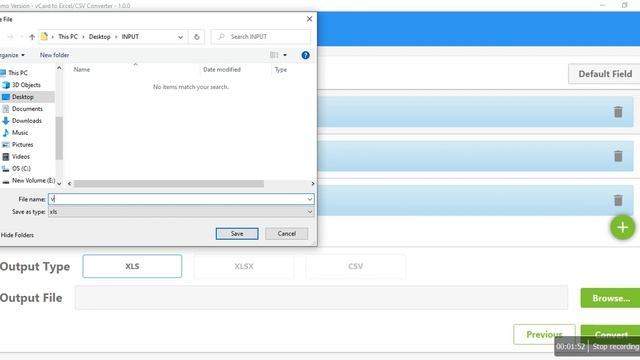Go up one folder level arrow
The image size is (640, 360).
click(x=32, y=37)
